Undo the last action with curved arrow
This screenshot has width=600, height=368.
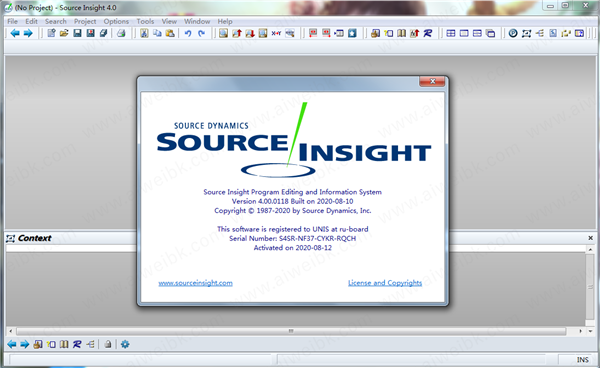(x=188, y=33)
